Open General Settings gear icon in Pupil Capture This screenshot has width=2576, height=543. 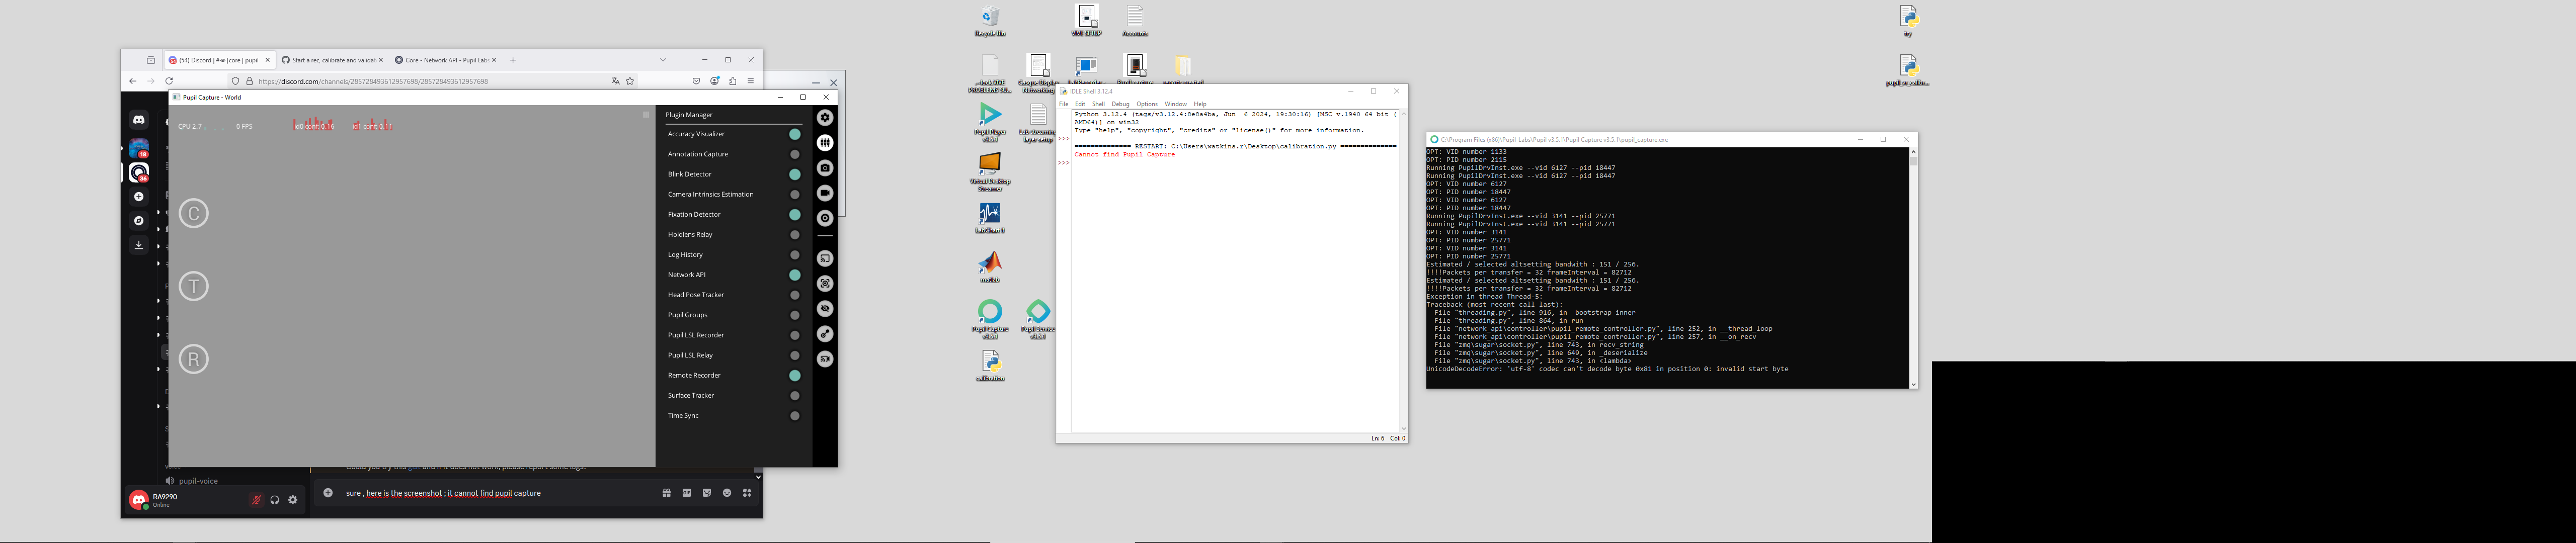pyautogui.click(x=825, y=117)
